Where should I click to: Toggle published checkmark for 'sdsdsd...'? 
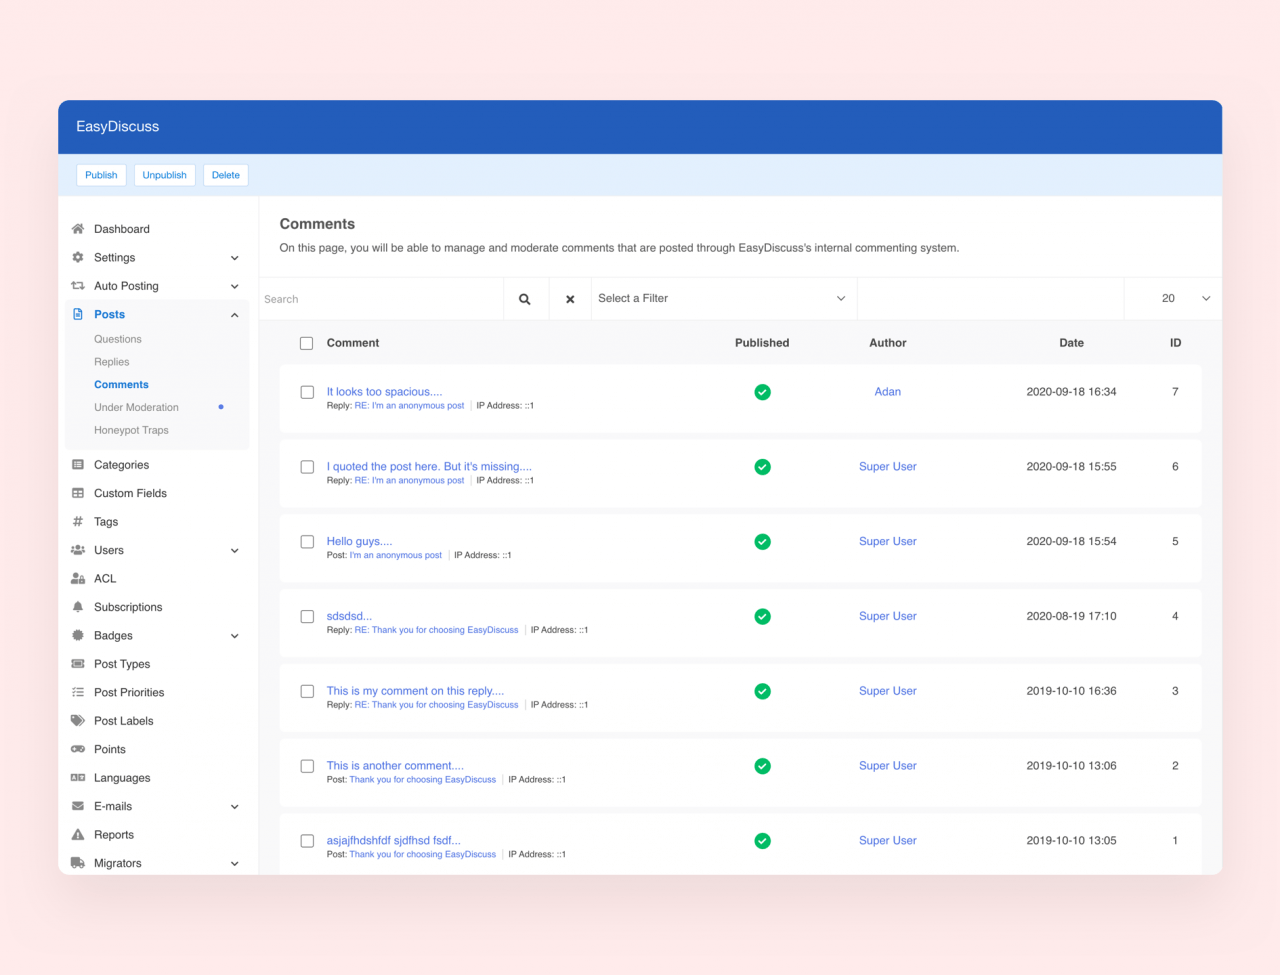762,617
